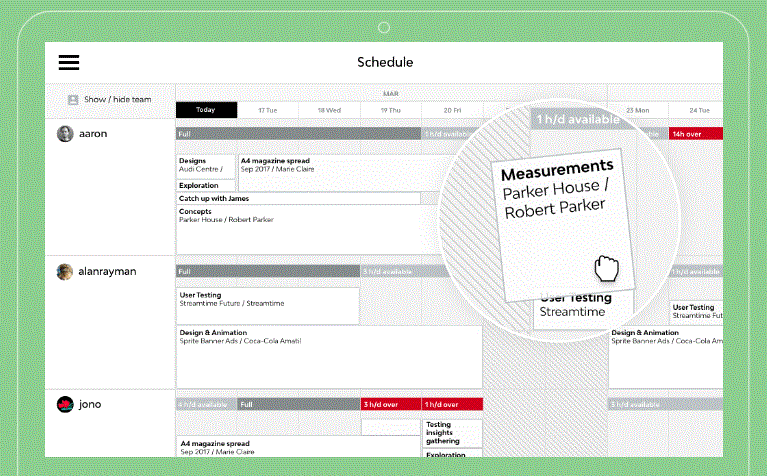The height and width of the screenshot is (476, 767).
Task: Select the 18 Wed date column
Action: click(x=329, y=110)
